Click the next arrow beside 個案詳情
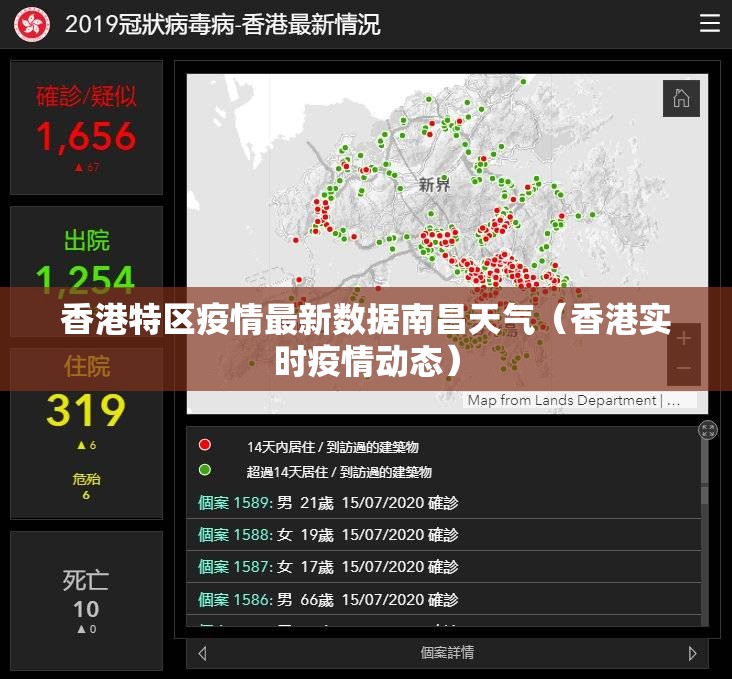The image size is (732, 679). coord(692,653)
